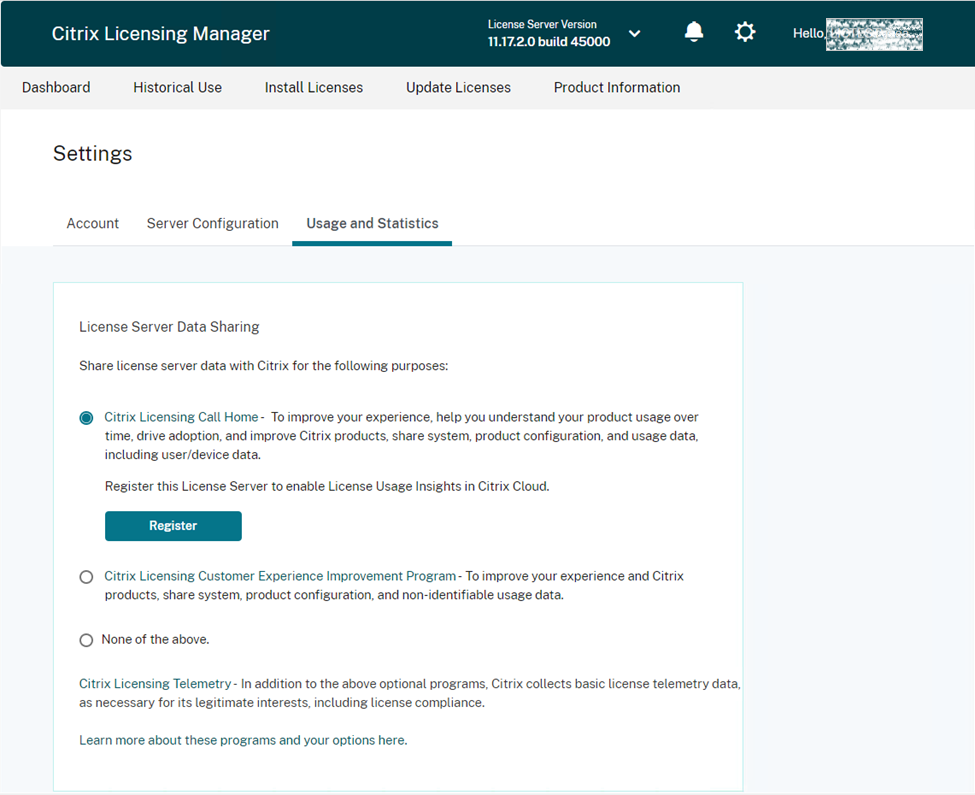Image resolution: width=975 pixels, height=795 pixels.
Task: Select the Customer Experience Improvement Program radio
Action: click(x=86, y=577)
